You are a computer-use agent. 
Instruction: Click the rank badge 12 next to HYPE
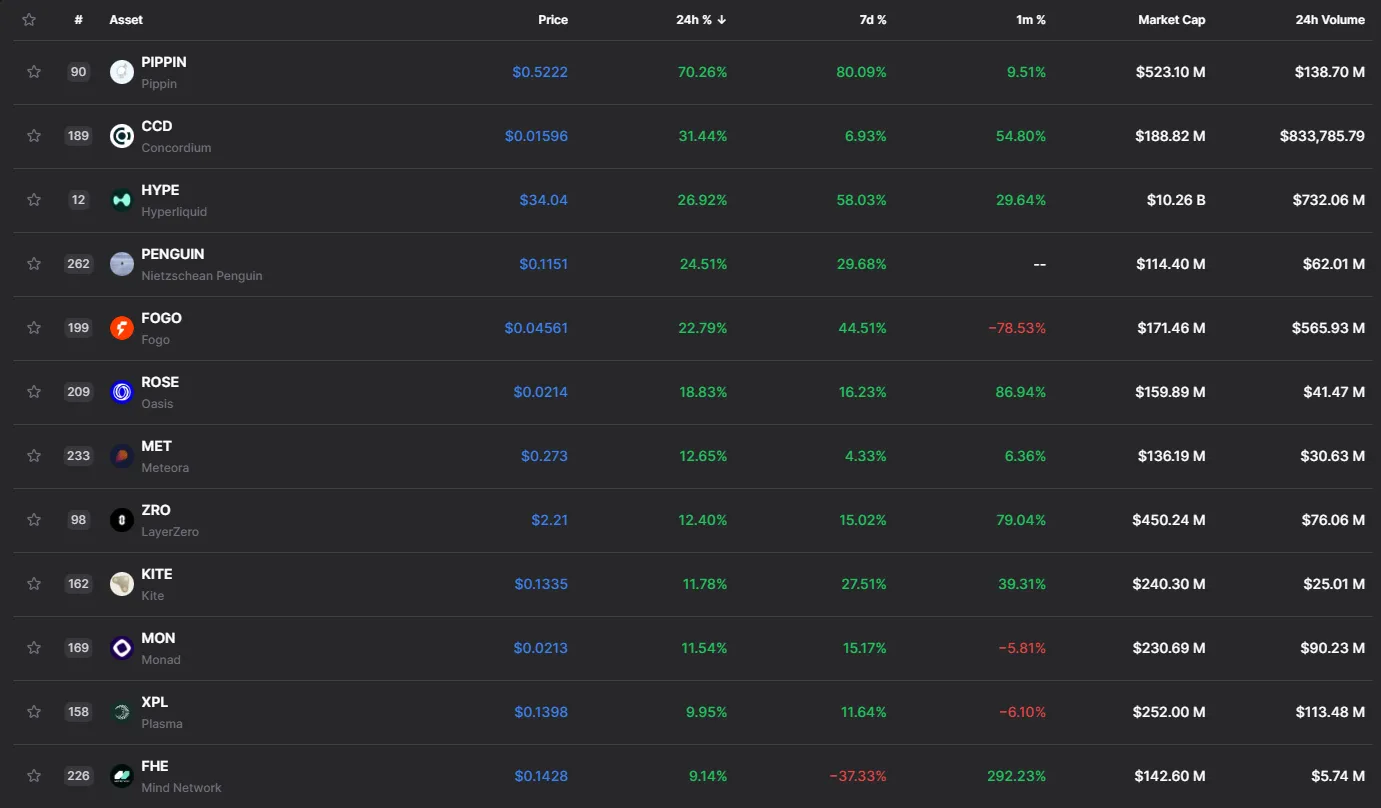click(78, 199)
